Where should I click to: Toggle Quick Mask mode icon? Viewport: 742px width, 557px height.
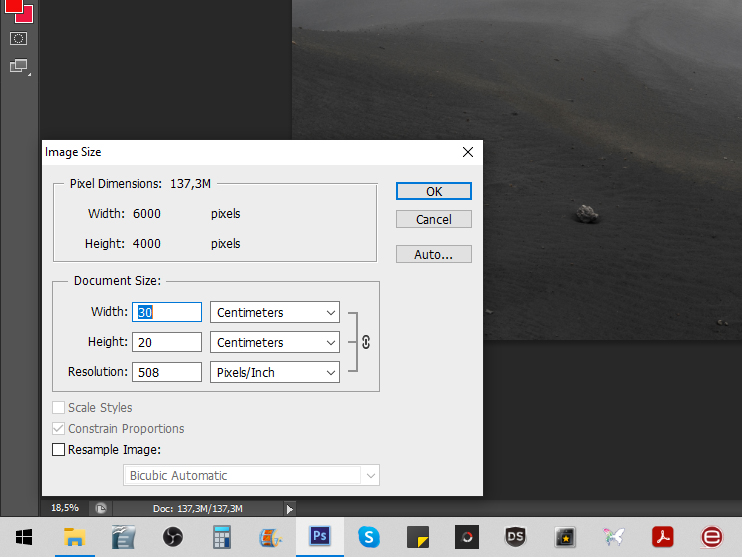click(x=18, y=38)
